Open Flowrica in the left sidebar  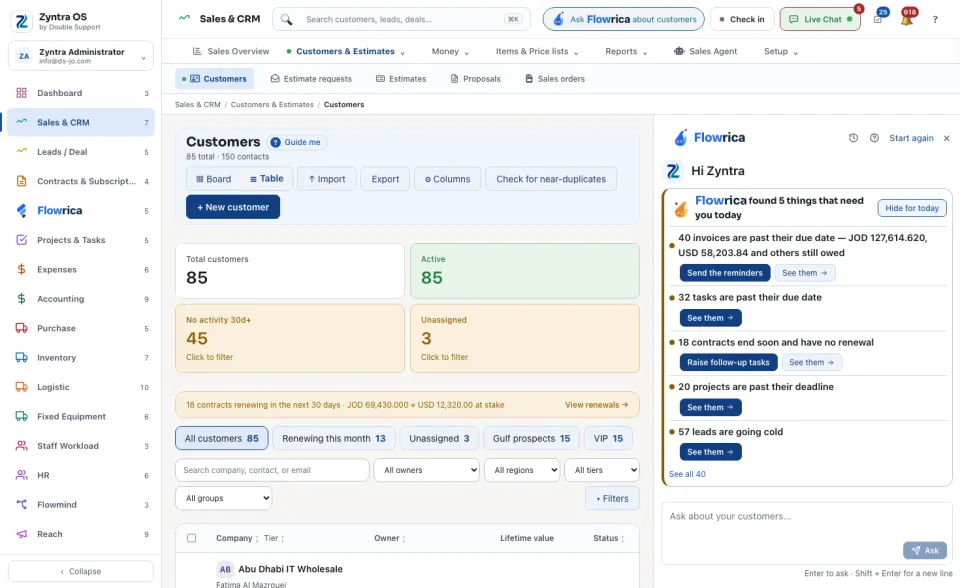(x=80, y=211)
